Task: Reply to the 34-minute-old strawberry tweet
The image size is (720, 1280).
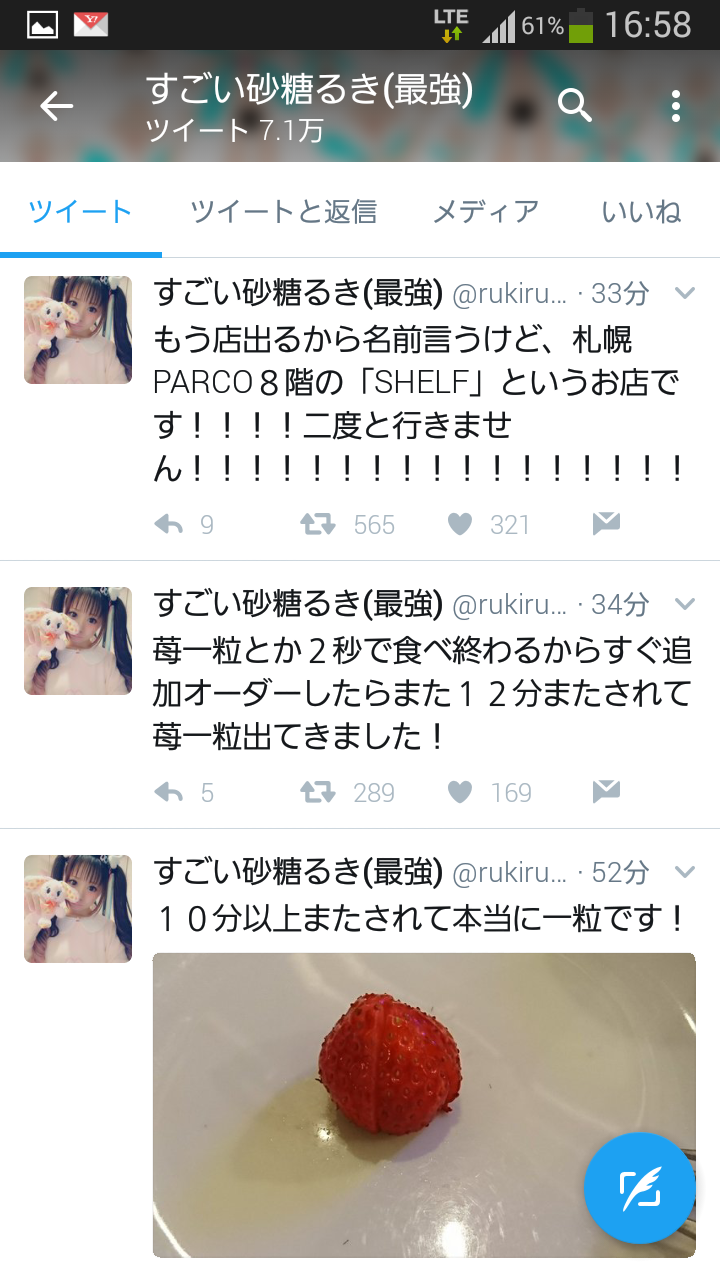Action: coord(169,792)
